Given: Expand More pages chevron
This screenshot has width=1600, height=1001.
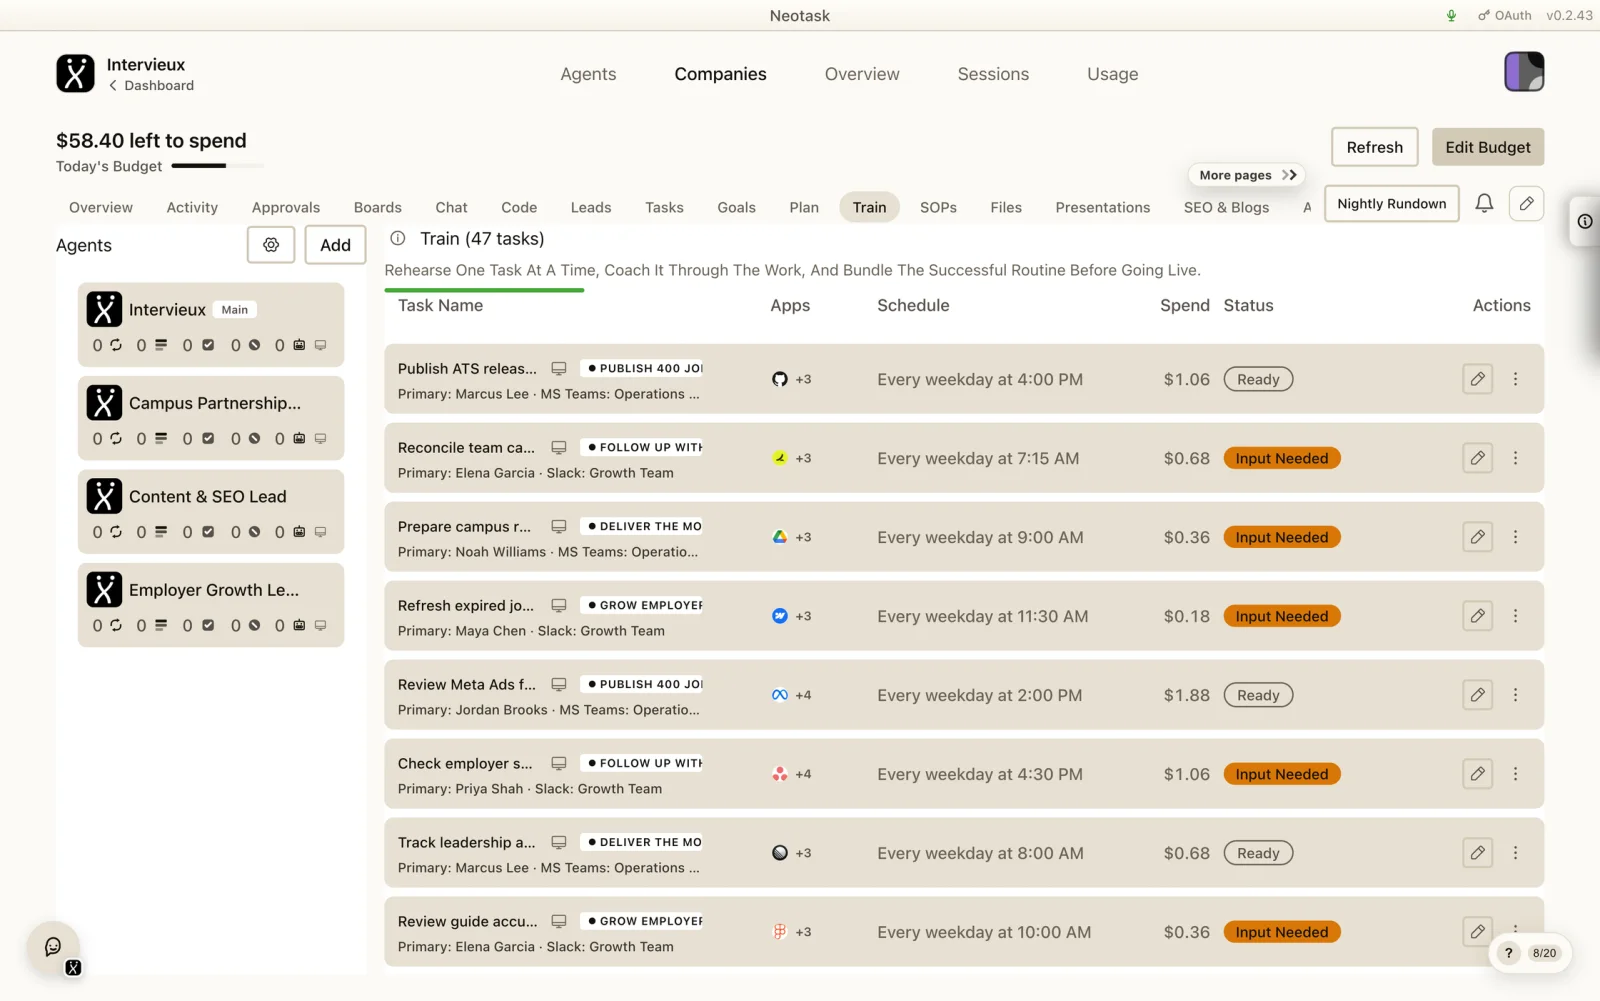Looking at the screenshot, I should coord(1289,175).
